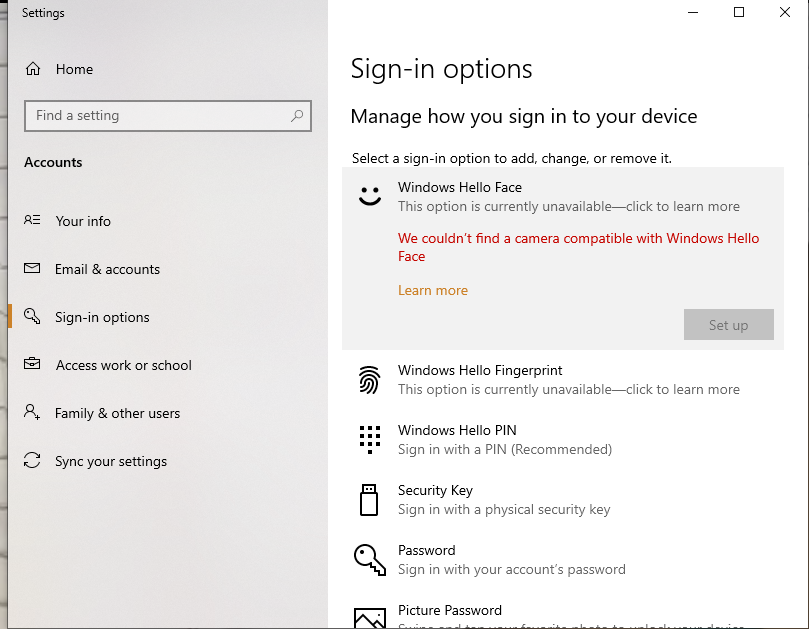Viewport: 809px width, 629px height.
Task: Click the Windows Hello Fingerprint icon
Action: click(x=369, y=380)
